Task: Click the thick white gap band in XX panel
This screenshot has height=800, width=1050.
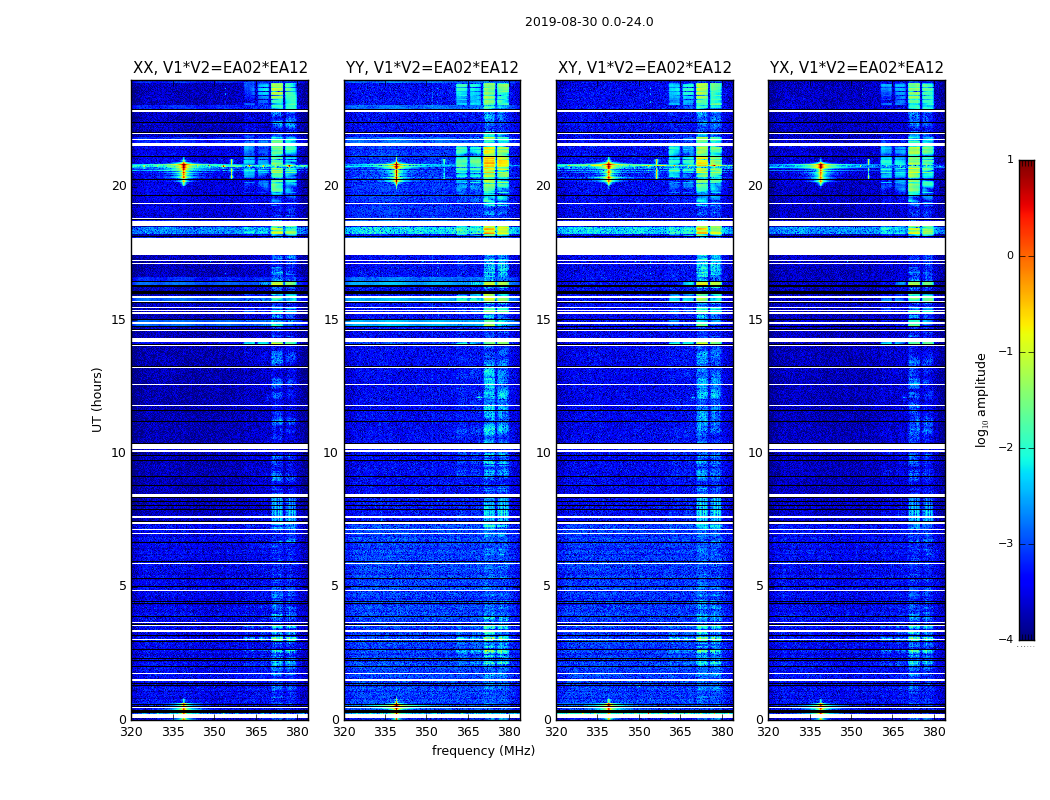Action: pos(219,246)
